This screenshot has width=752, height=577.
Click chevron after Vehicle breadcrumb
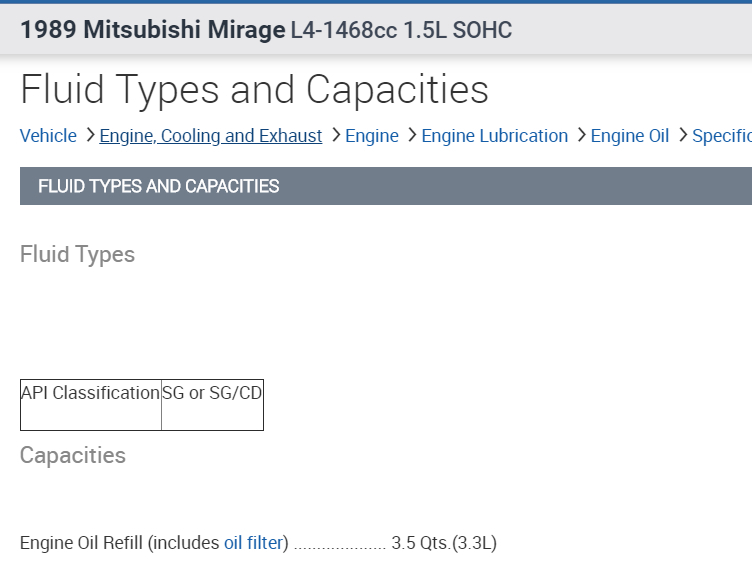(89, 136)
